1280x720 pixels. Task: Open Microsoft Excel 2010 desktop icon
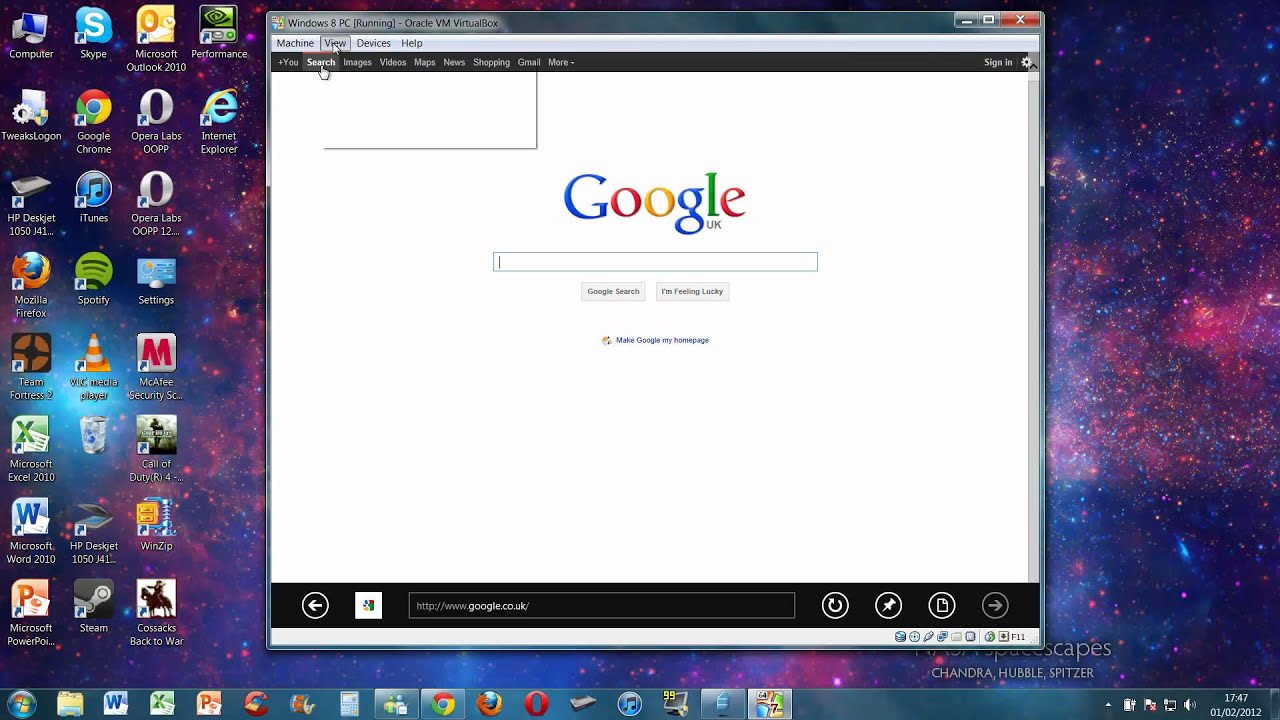click(31, 449)
